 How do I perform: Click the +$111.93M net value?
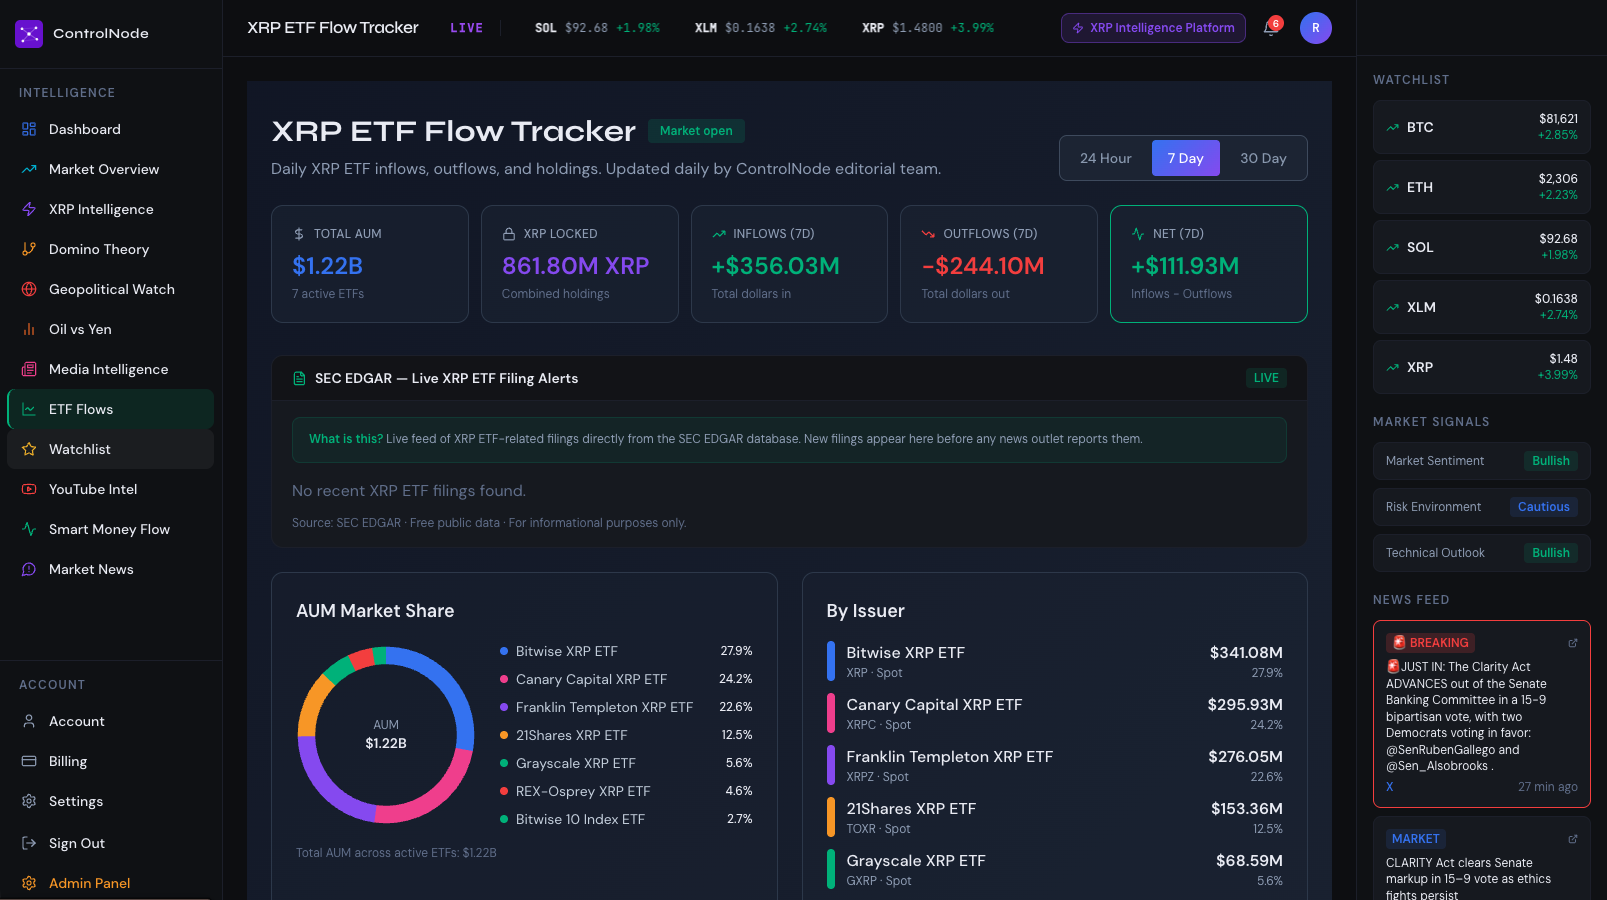(x=1185, y=266)
